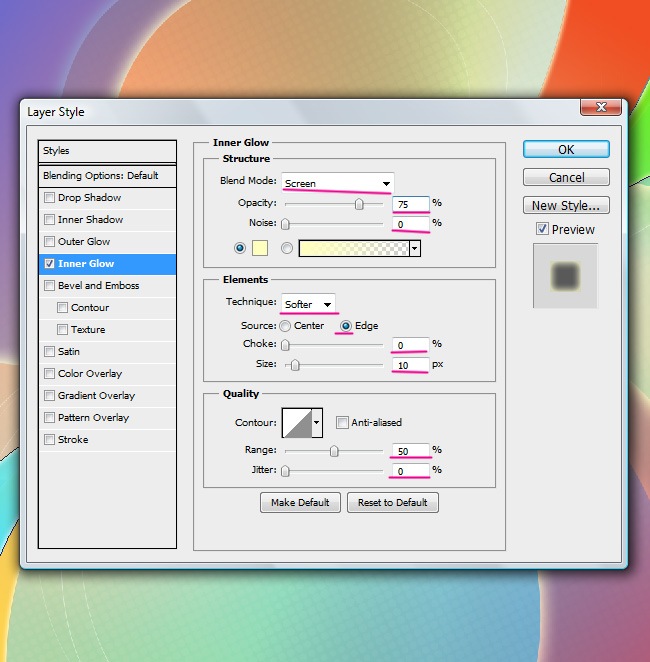Viewport: 650px width, 662px height.
Task: Select Bevel and Emboss in styles list
Action: [98, 286]
